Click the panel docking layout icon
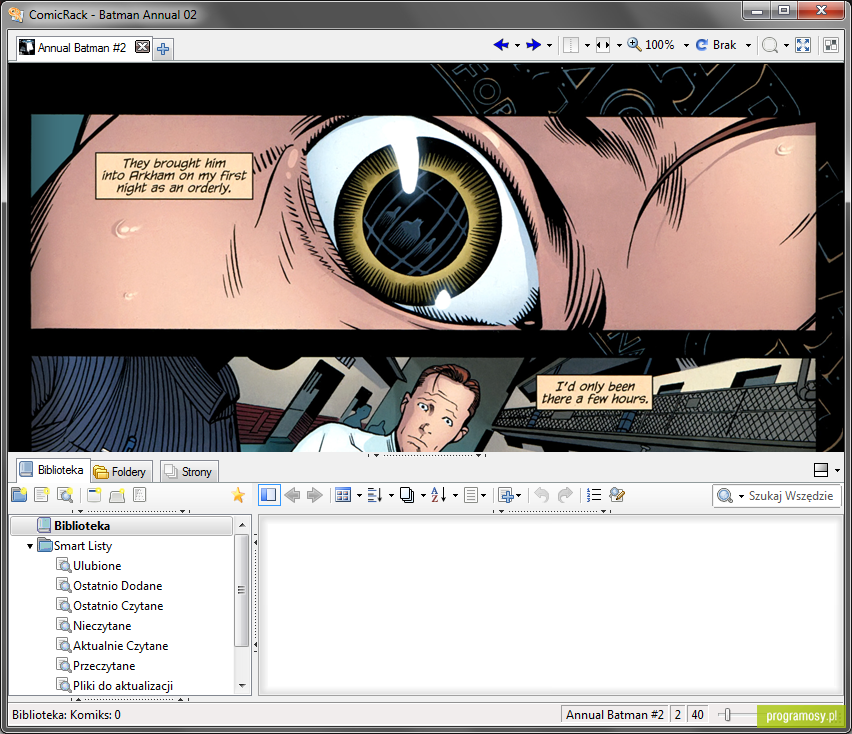The height and width of the screenshot is (734, 852). pos(820,470)
